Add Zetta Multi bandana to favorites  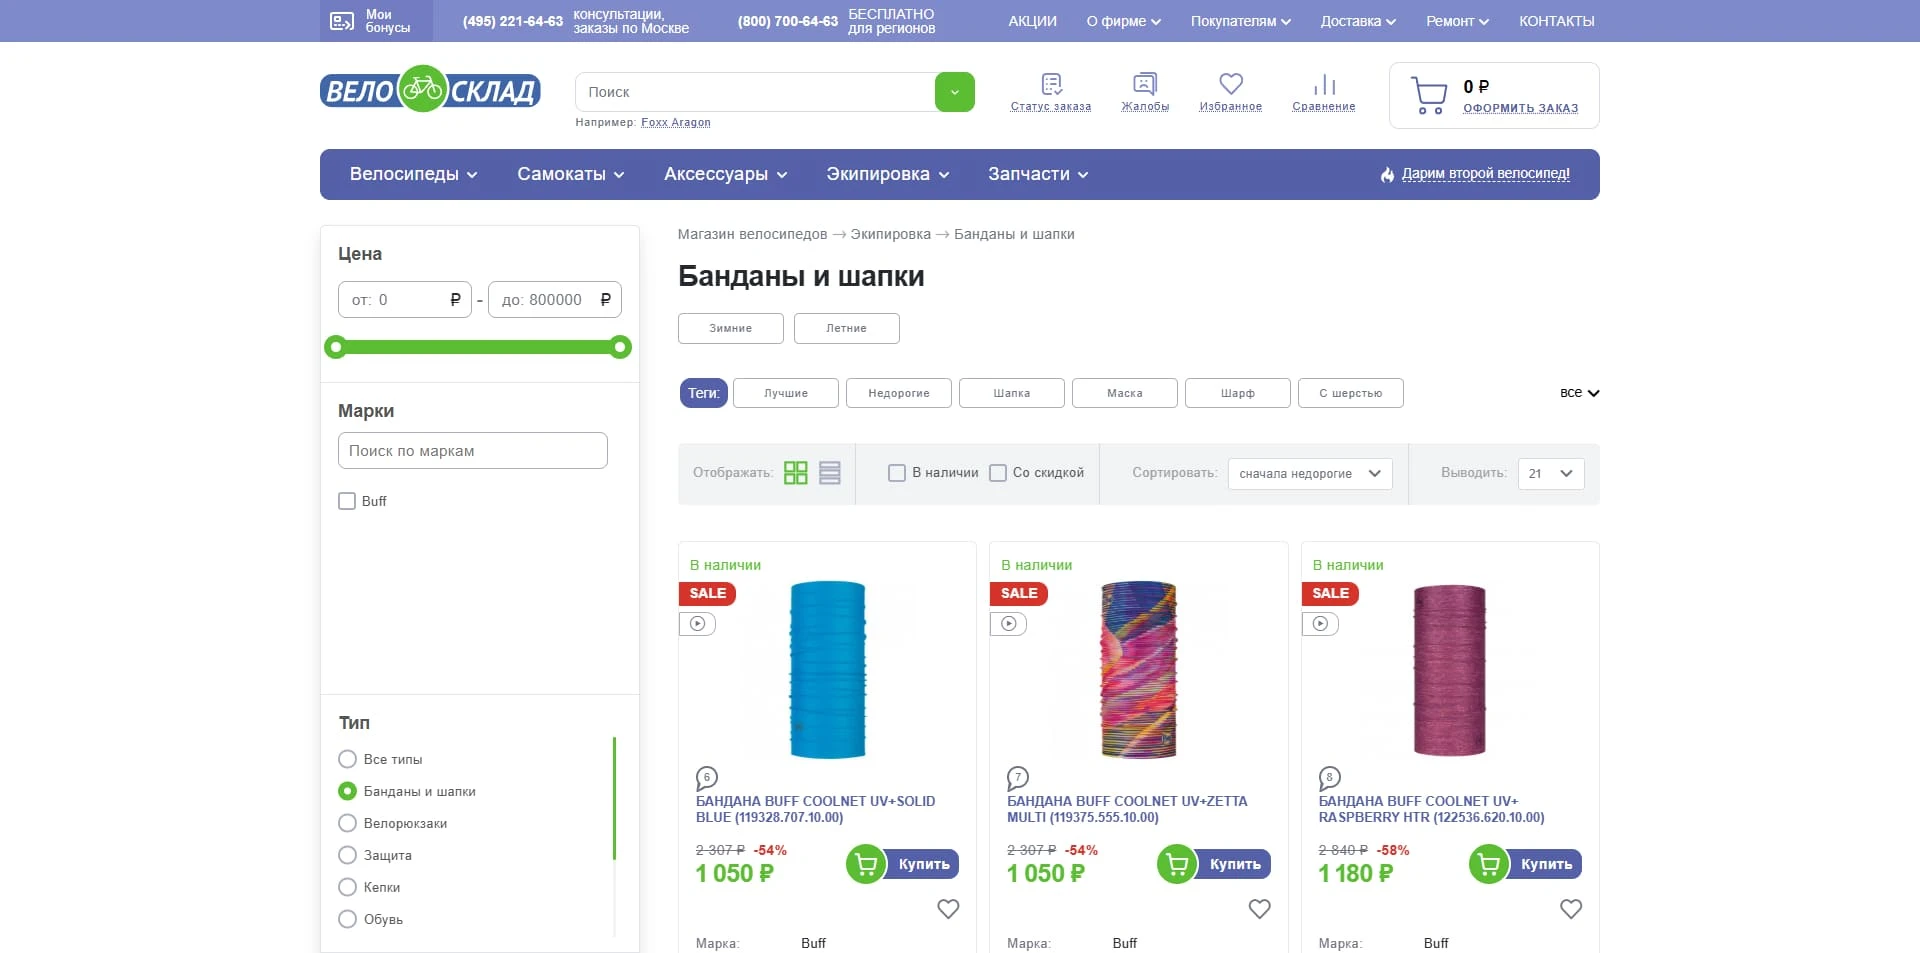[x=1260, y=909]
